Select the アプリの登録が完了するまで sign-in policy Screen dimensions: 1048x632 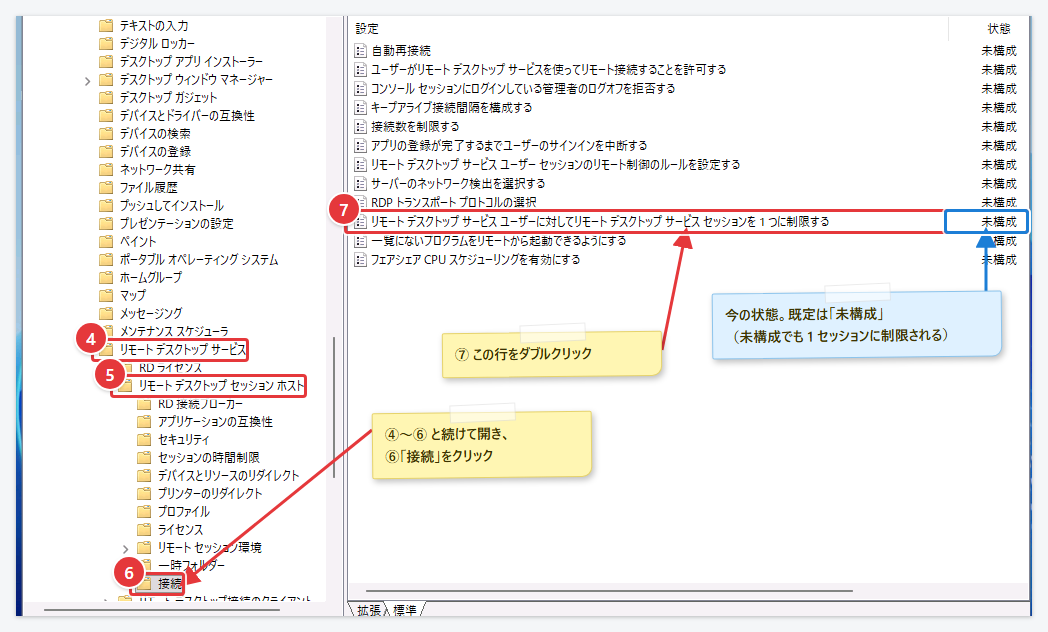[509, 146]
